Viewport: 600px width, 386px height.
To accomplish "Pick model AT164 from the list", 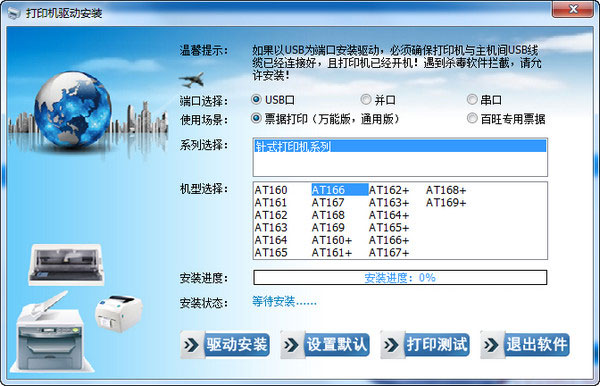I will (271, 240).
